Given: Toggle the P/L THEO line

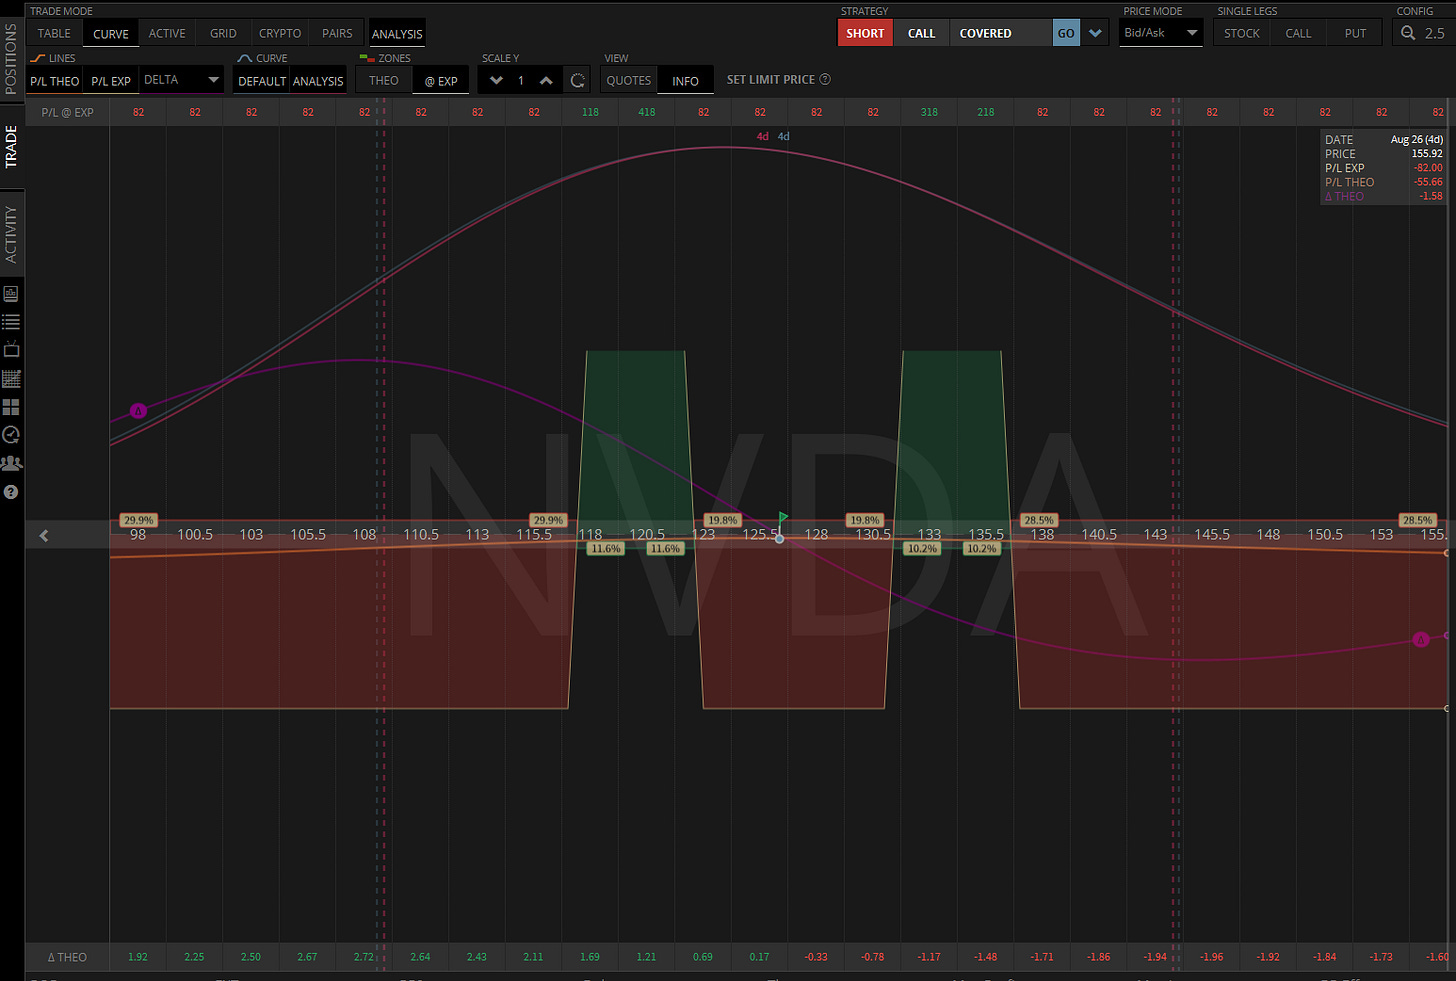Looking at the screenshot, I should 54,81.
